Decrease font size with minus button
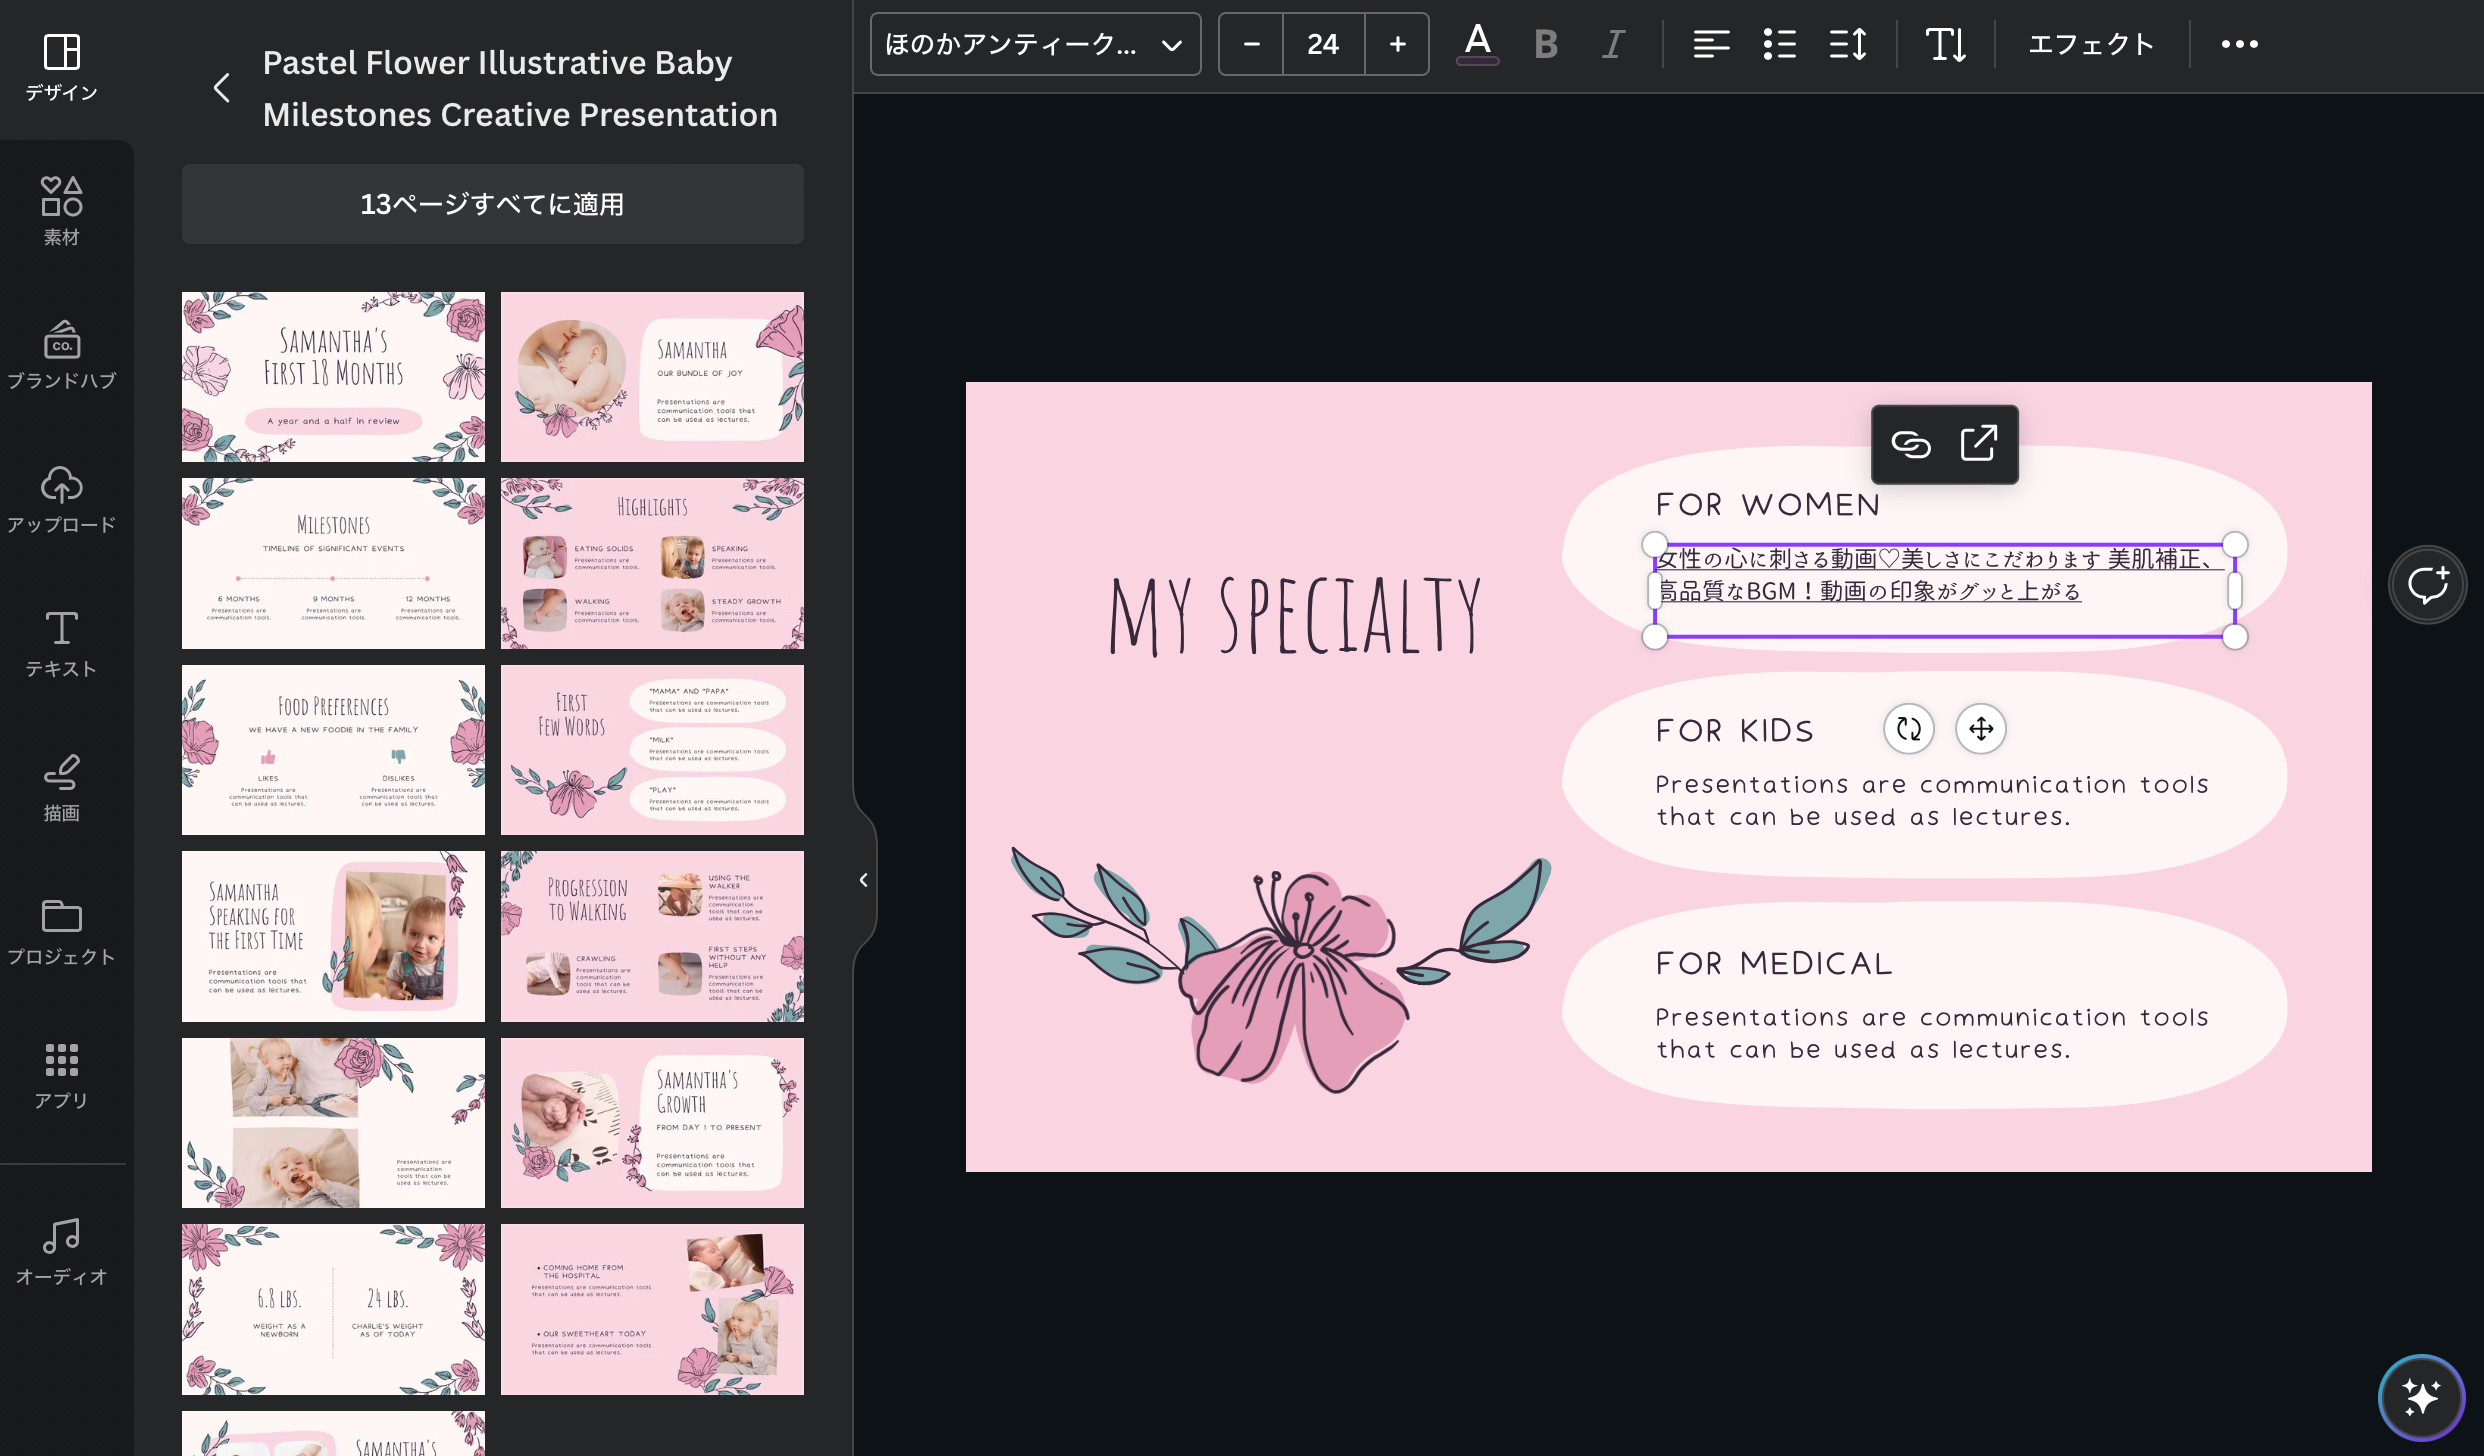 pos(1251,44)
